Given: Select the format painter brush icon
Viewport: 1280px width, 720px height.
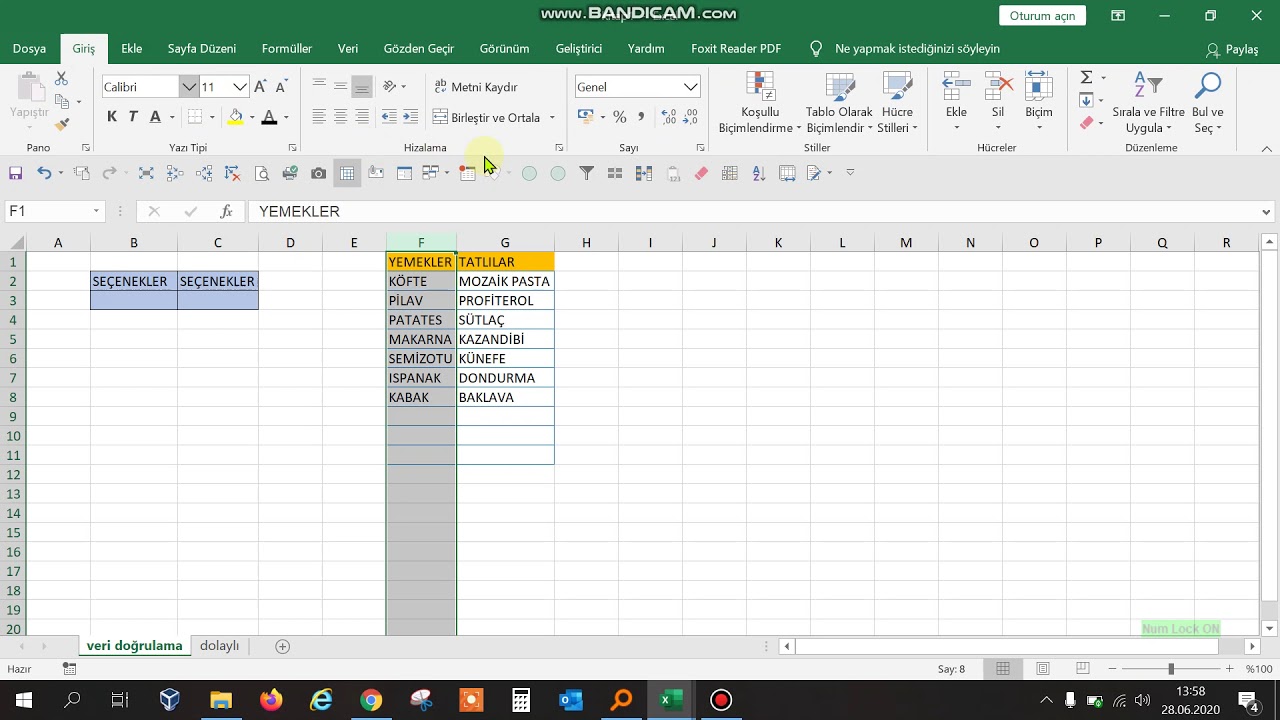Looking at the screenshot, I should [x=62, y=124].
